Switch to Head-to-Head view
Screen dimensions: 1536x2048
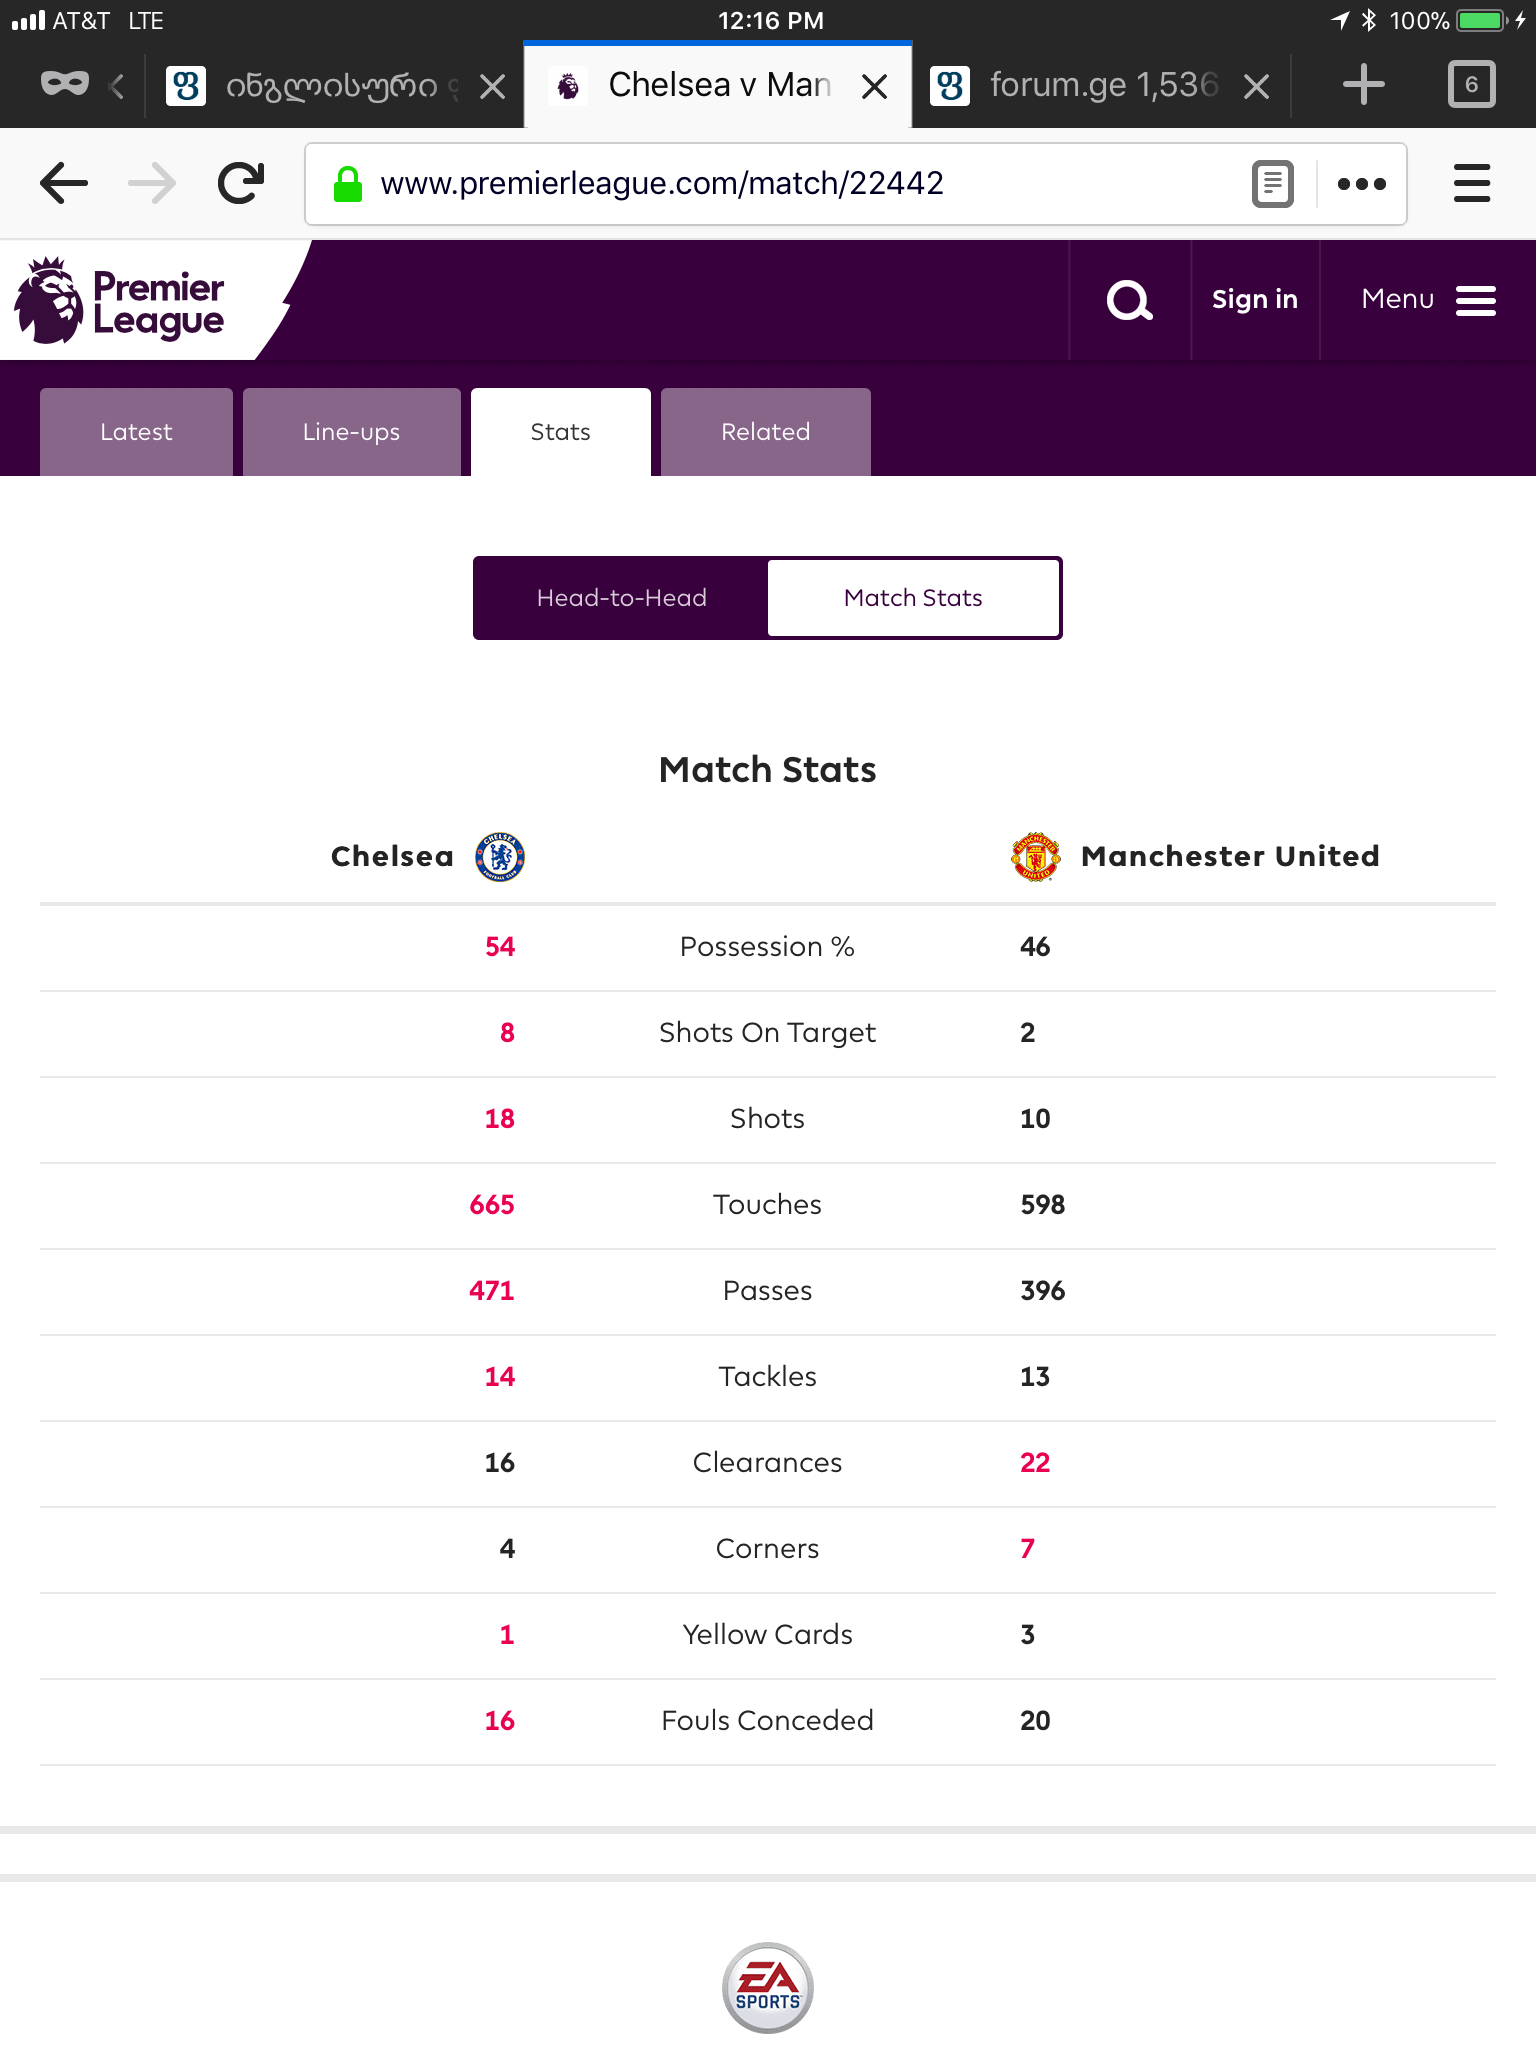point(621,598)
